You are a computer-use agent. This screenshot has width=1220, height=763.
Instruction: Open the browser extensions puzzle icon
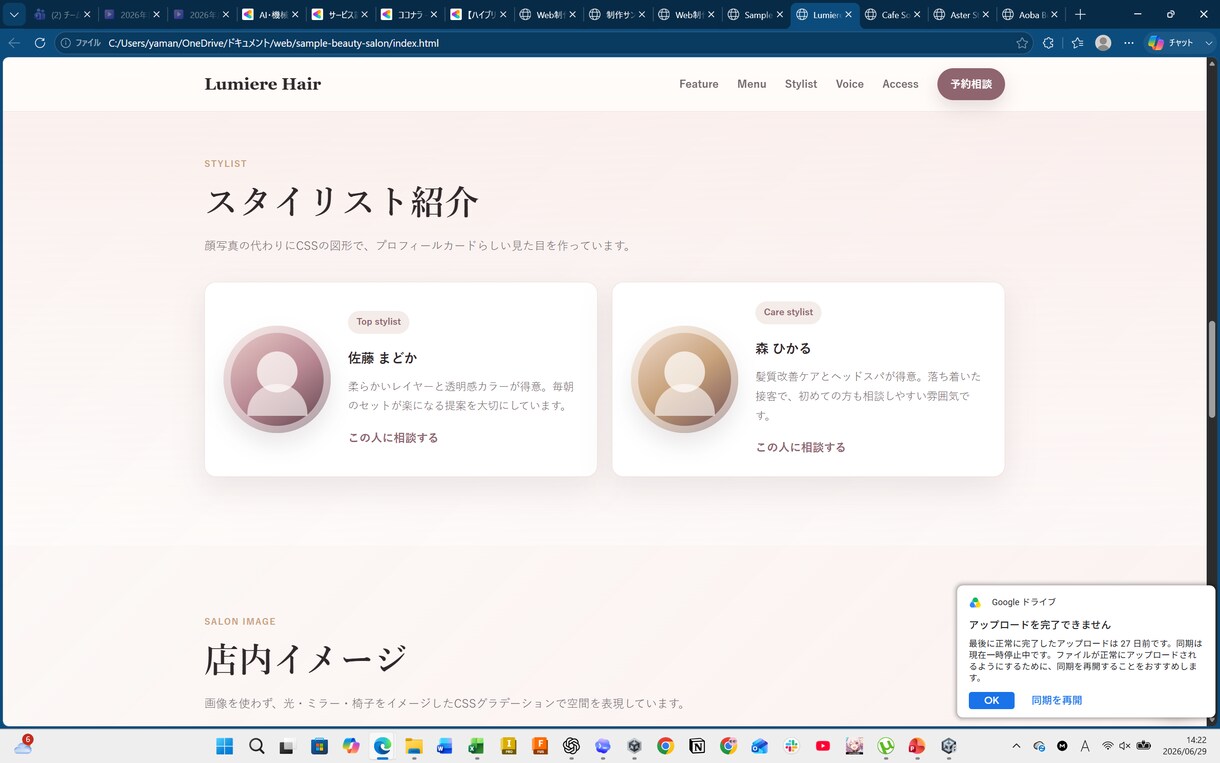tap(1048, 43)
